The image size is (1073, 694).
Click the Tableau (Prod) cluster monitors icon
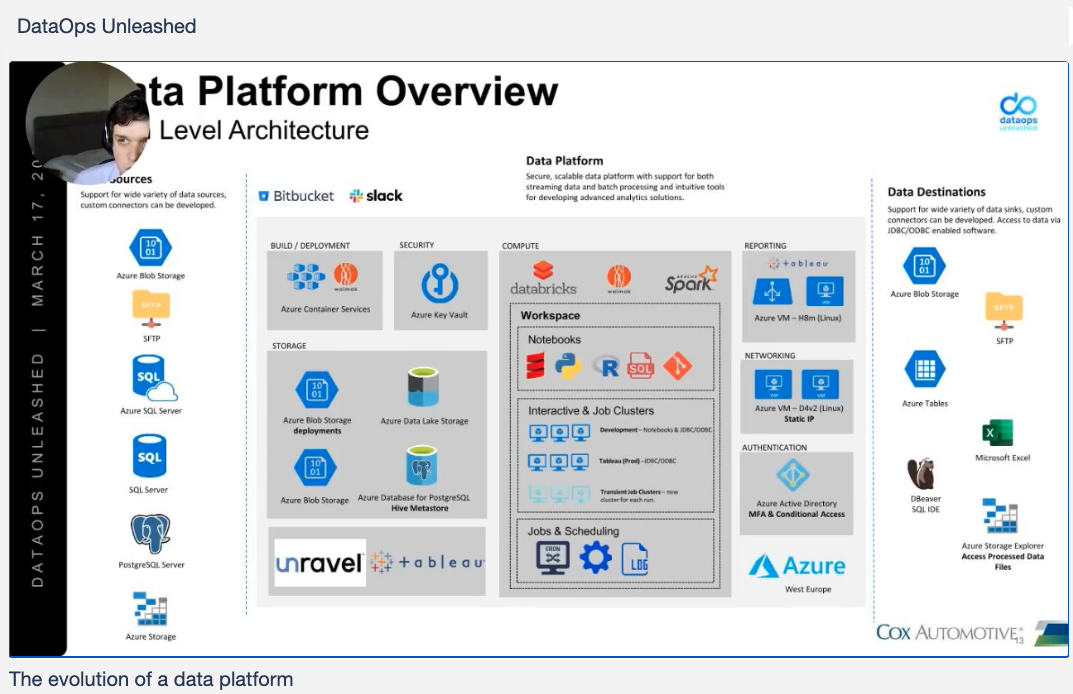coord(559,462)
